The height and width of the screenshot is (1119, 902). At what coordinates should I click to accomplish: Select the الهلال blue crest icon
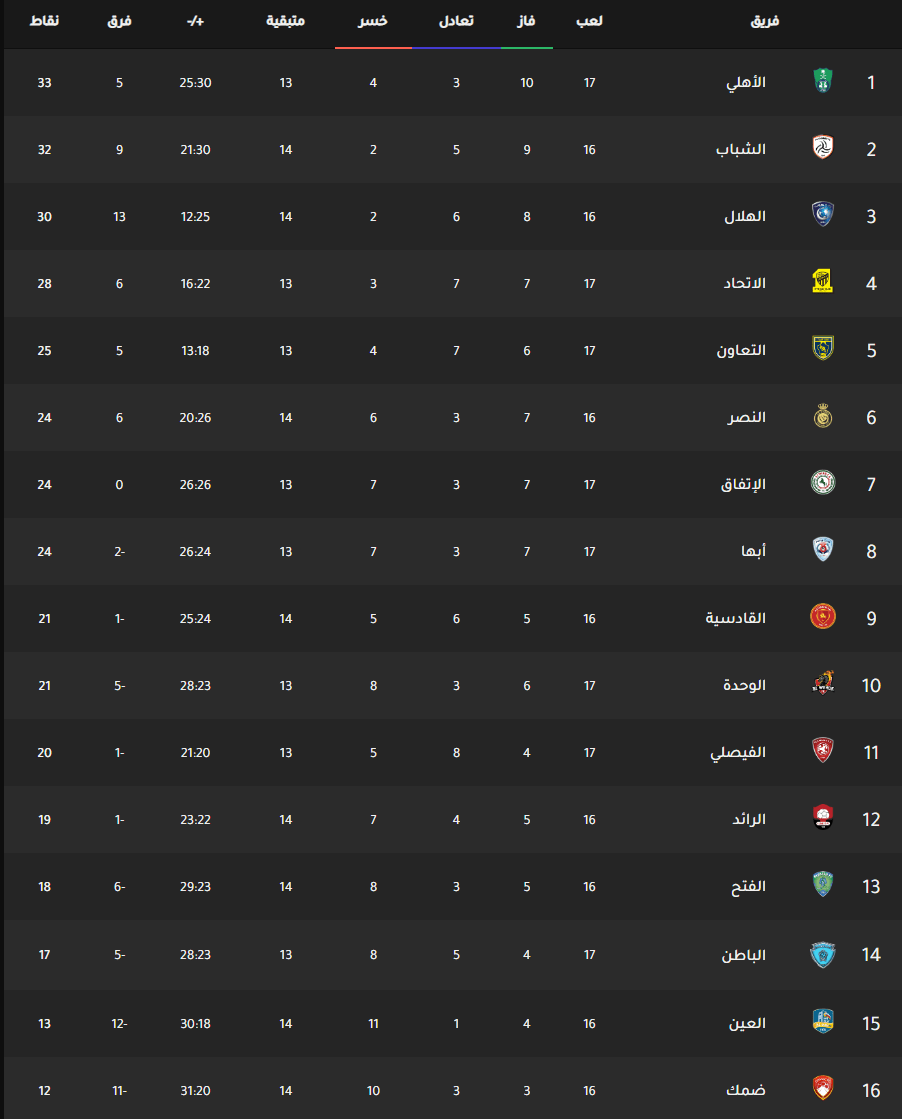(x=823, y=214)
